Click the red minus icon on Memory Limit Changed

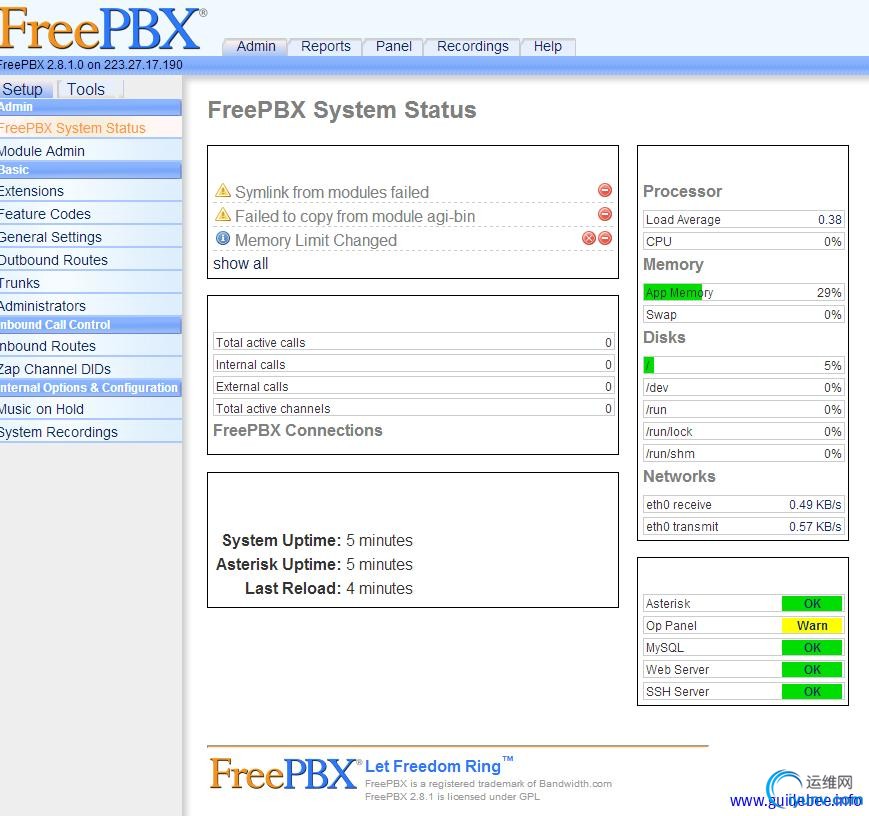click(x=605, y=238)
